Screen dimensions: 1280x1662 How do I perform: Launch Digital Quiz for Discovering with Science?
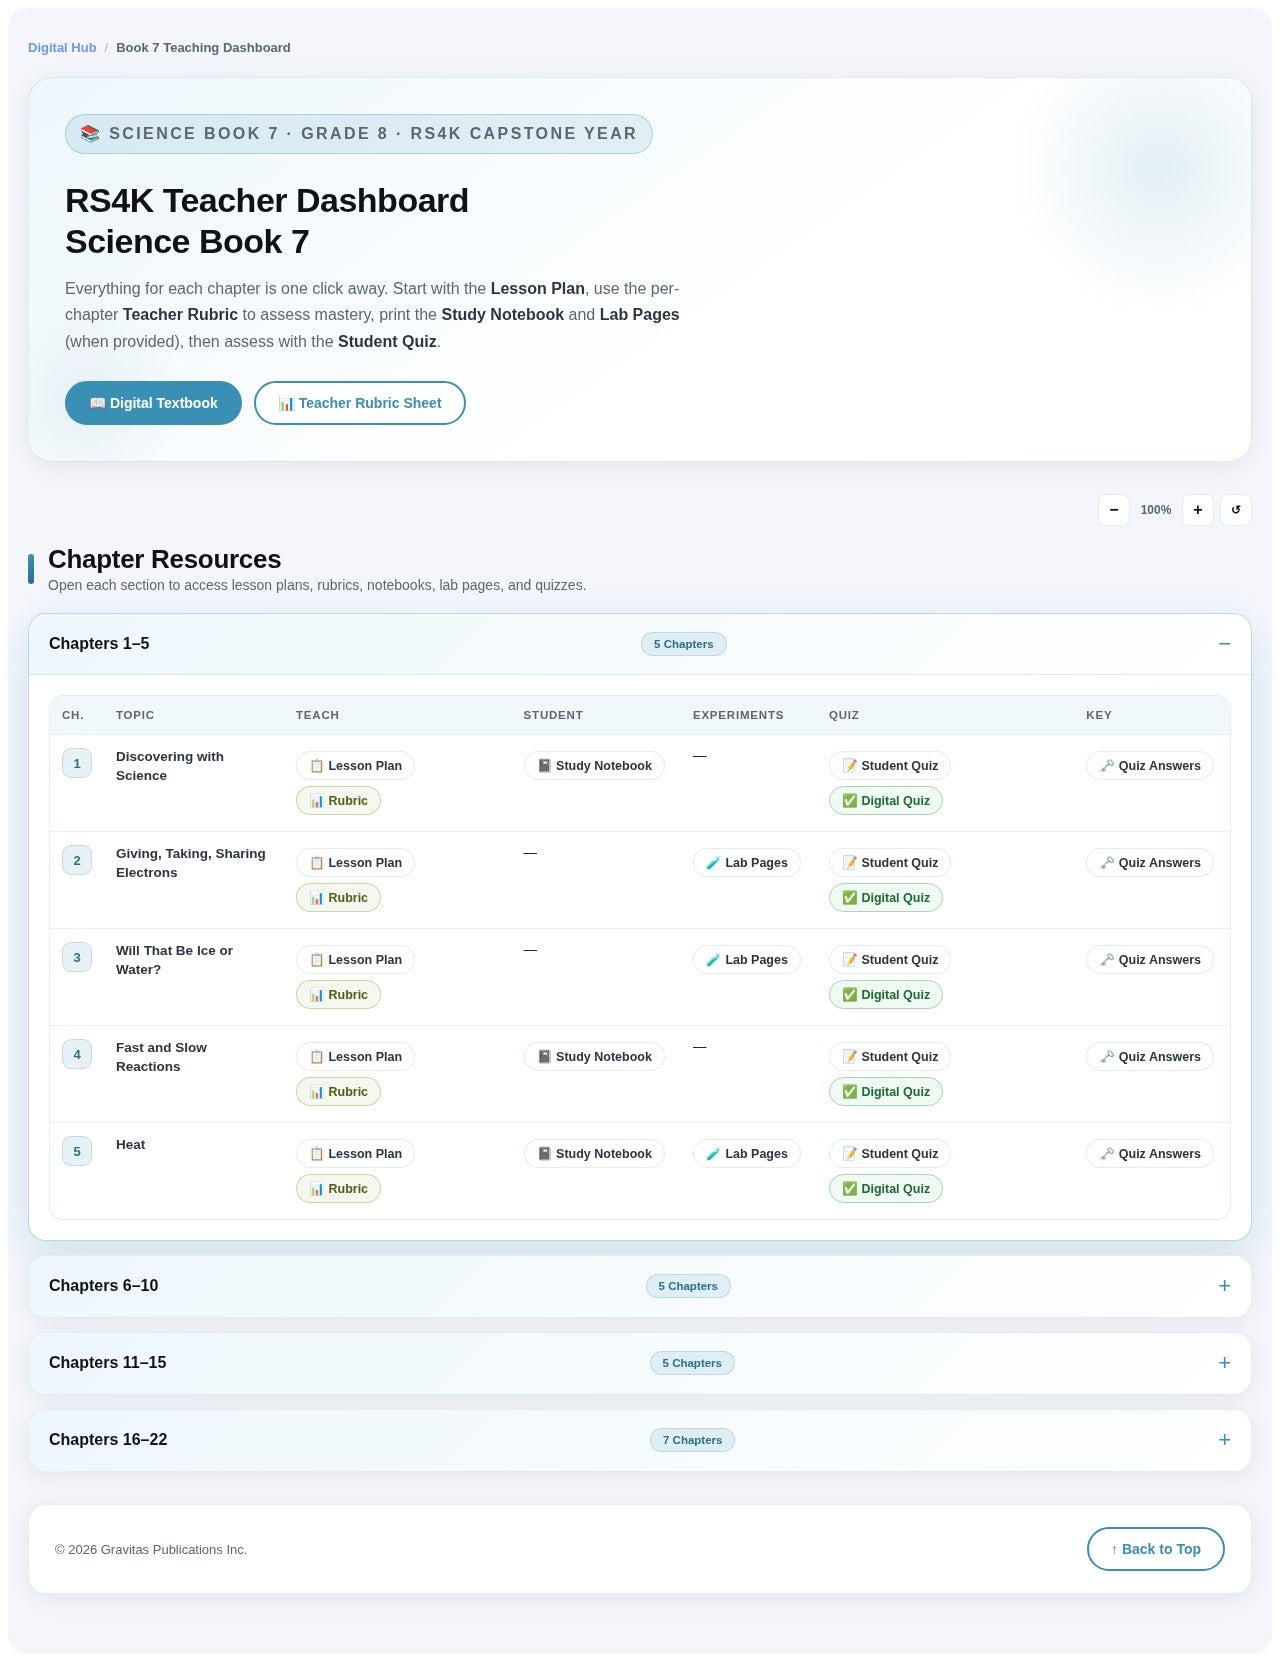886,801
